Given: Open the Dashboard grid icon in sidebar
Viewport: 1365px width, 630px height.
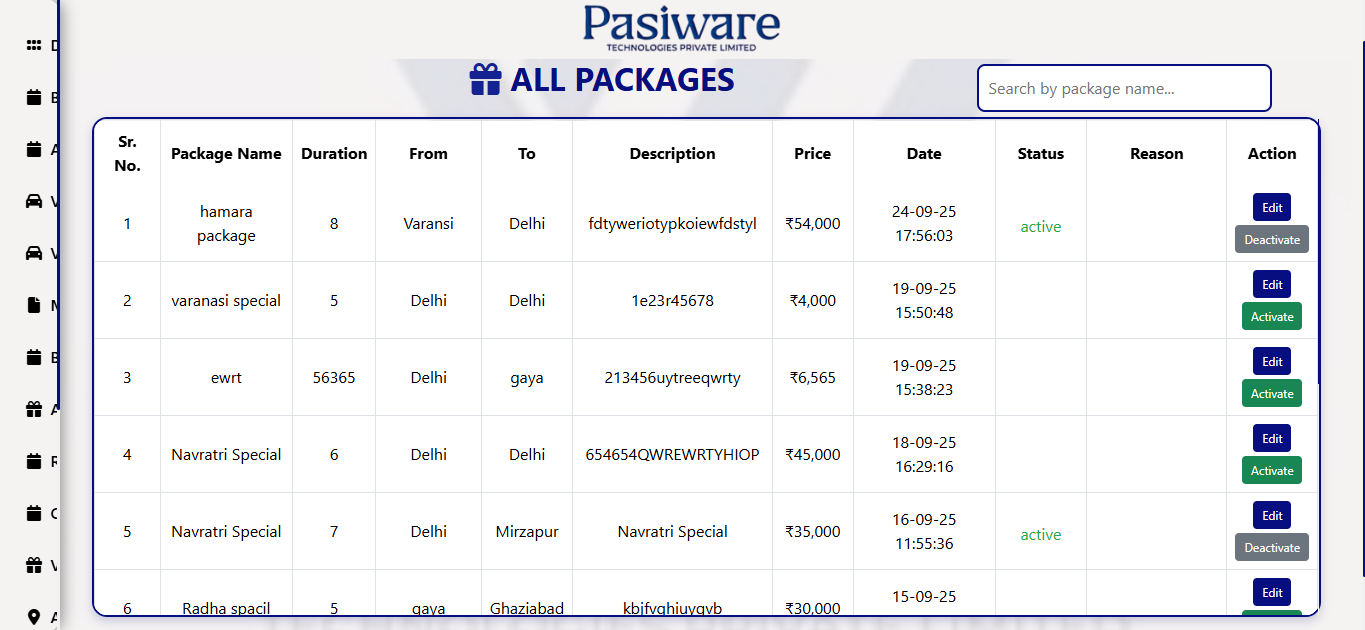Looking at the screenshot, I should click(34, 45).
